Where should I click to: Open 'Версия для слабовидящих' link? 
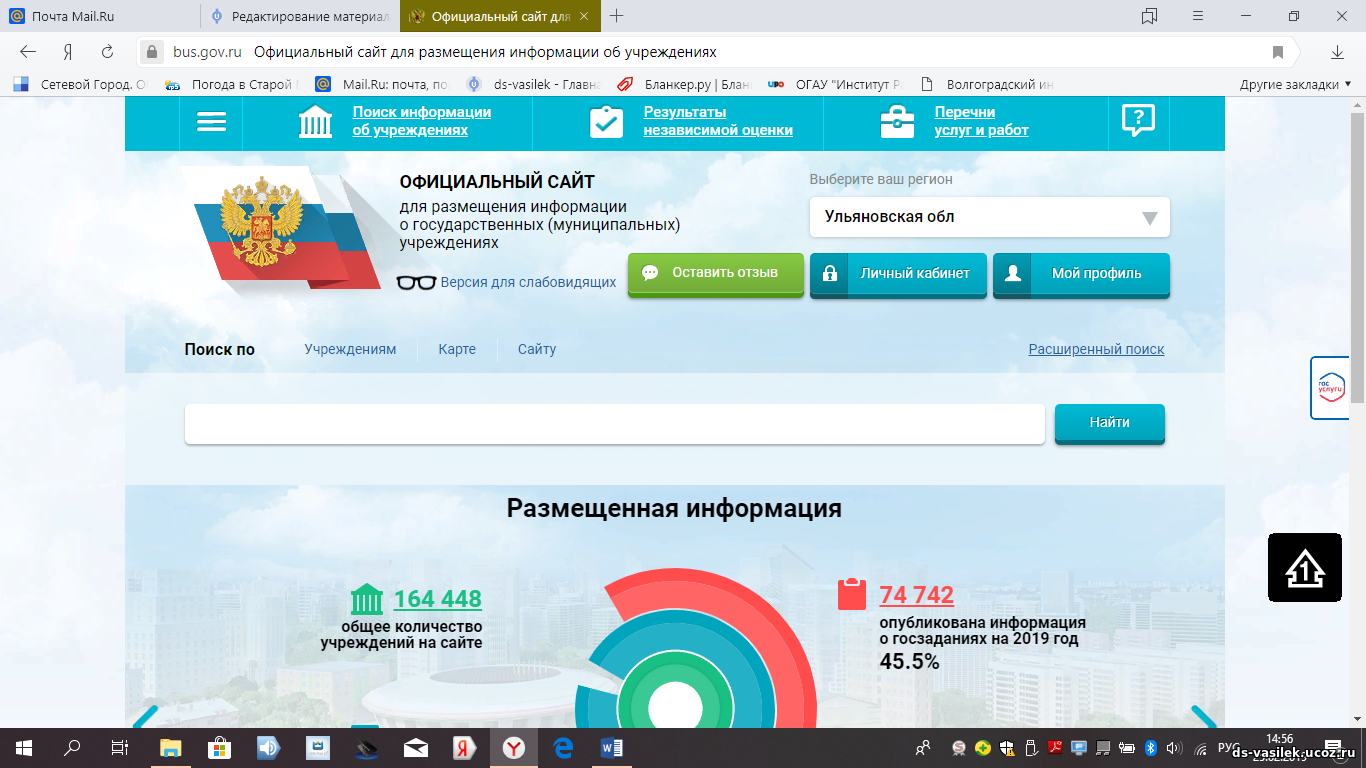point(529,282)
